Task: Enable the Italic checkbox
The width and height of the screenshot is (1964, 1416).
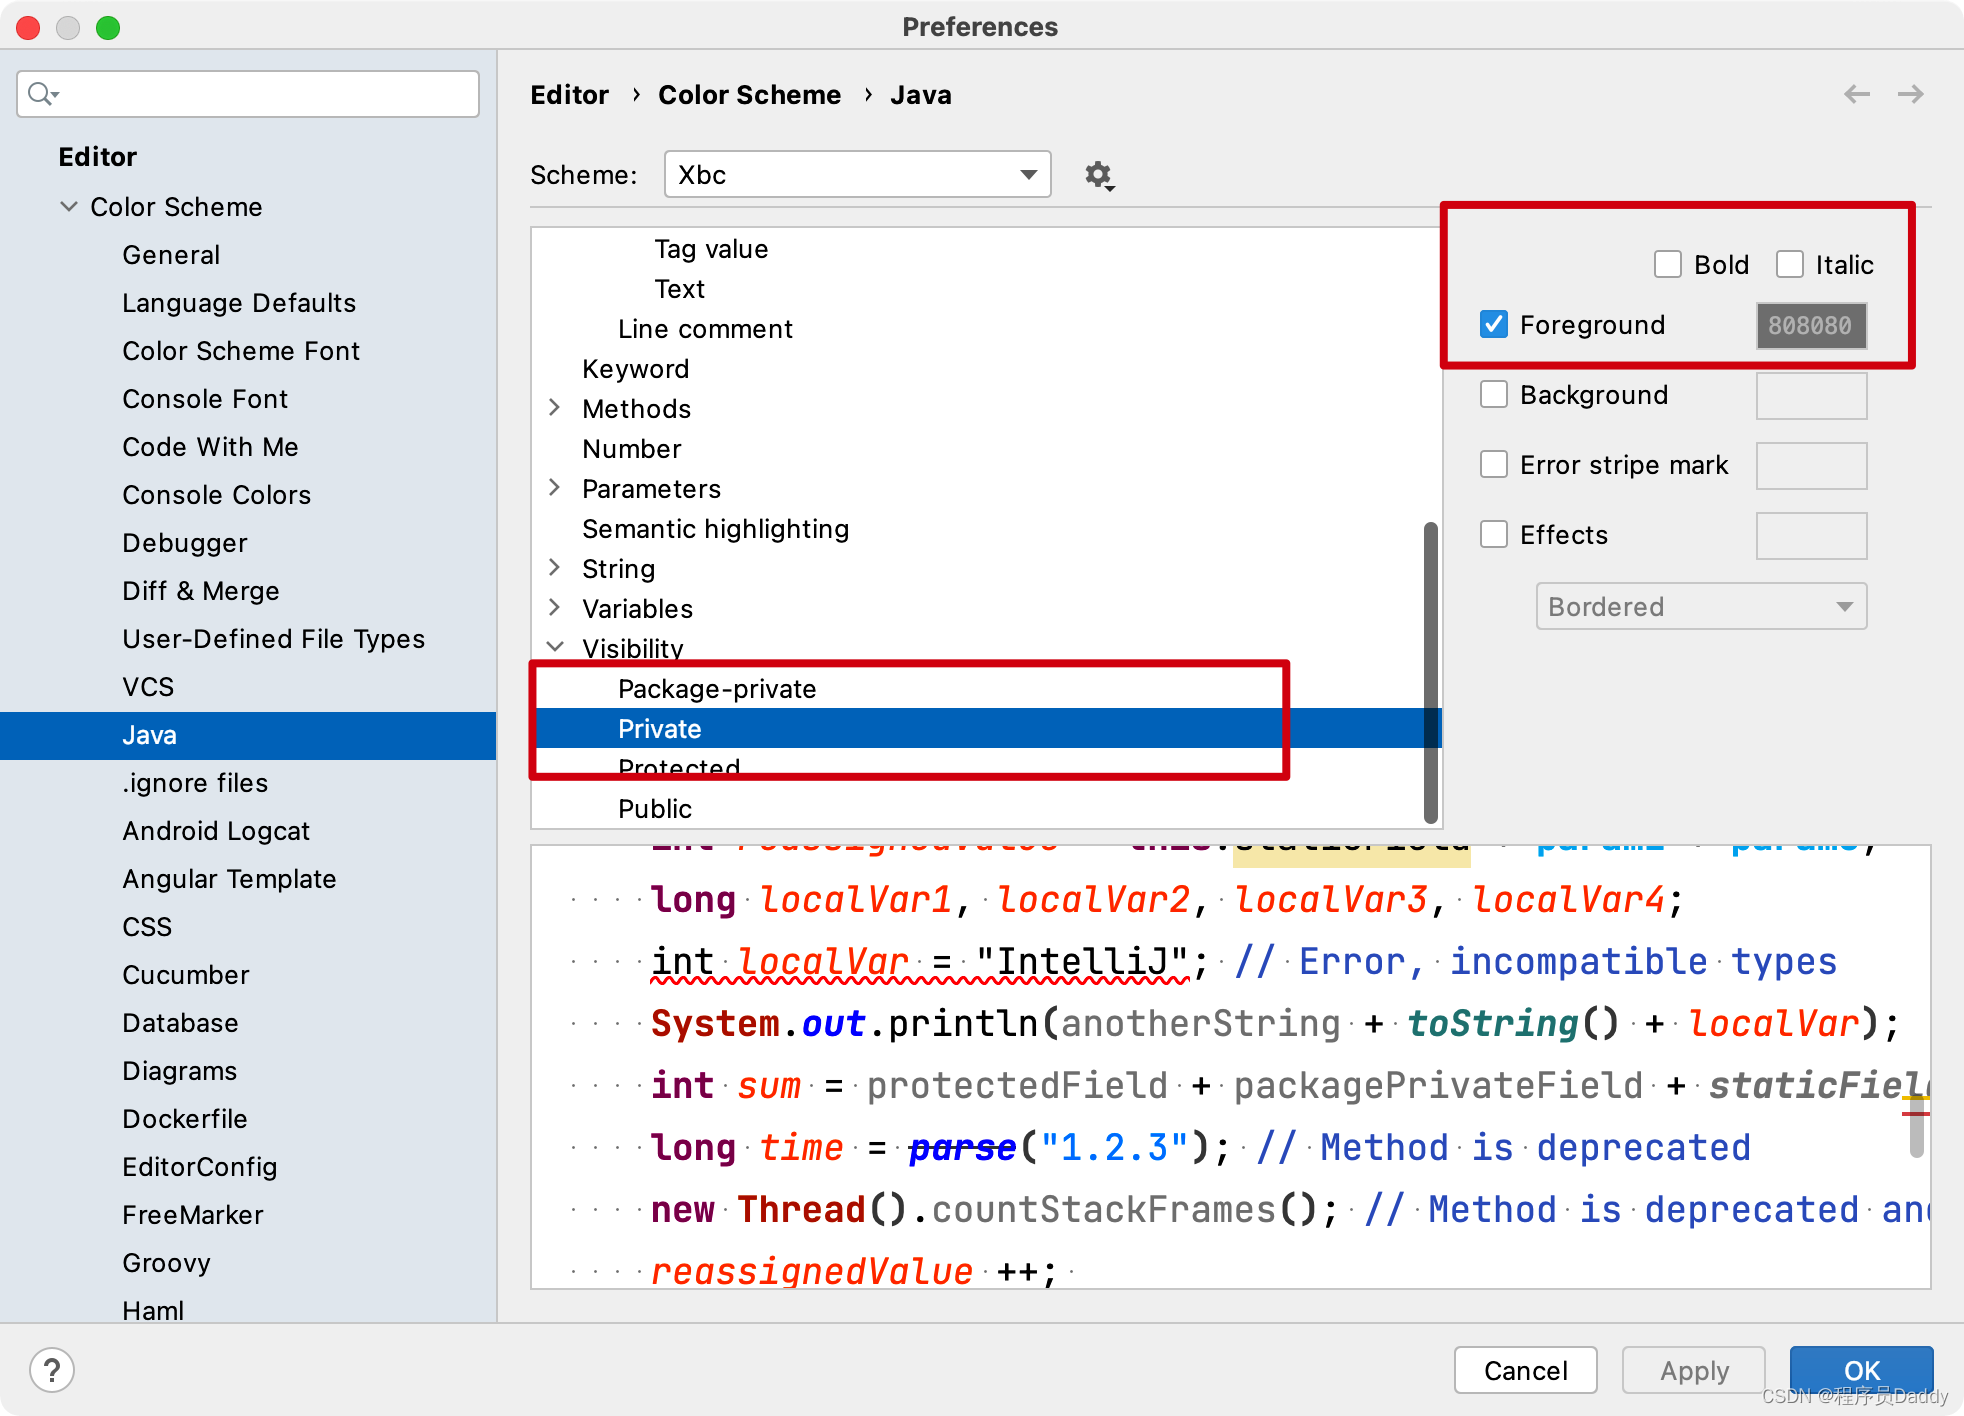Action: click(x=1790, y=265)
